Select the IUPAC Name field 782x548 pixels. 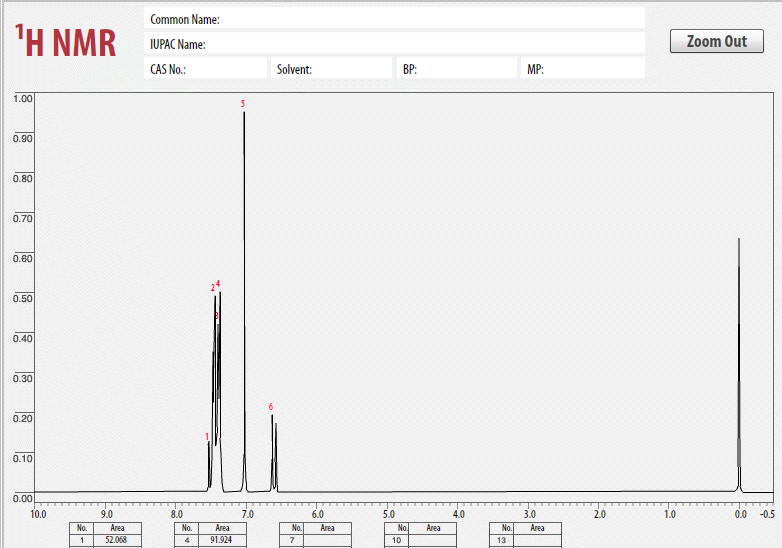394,44
